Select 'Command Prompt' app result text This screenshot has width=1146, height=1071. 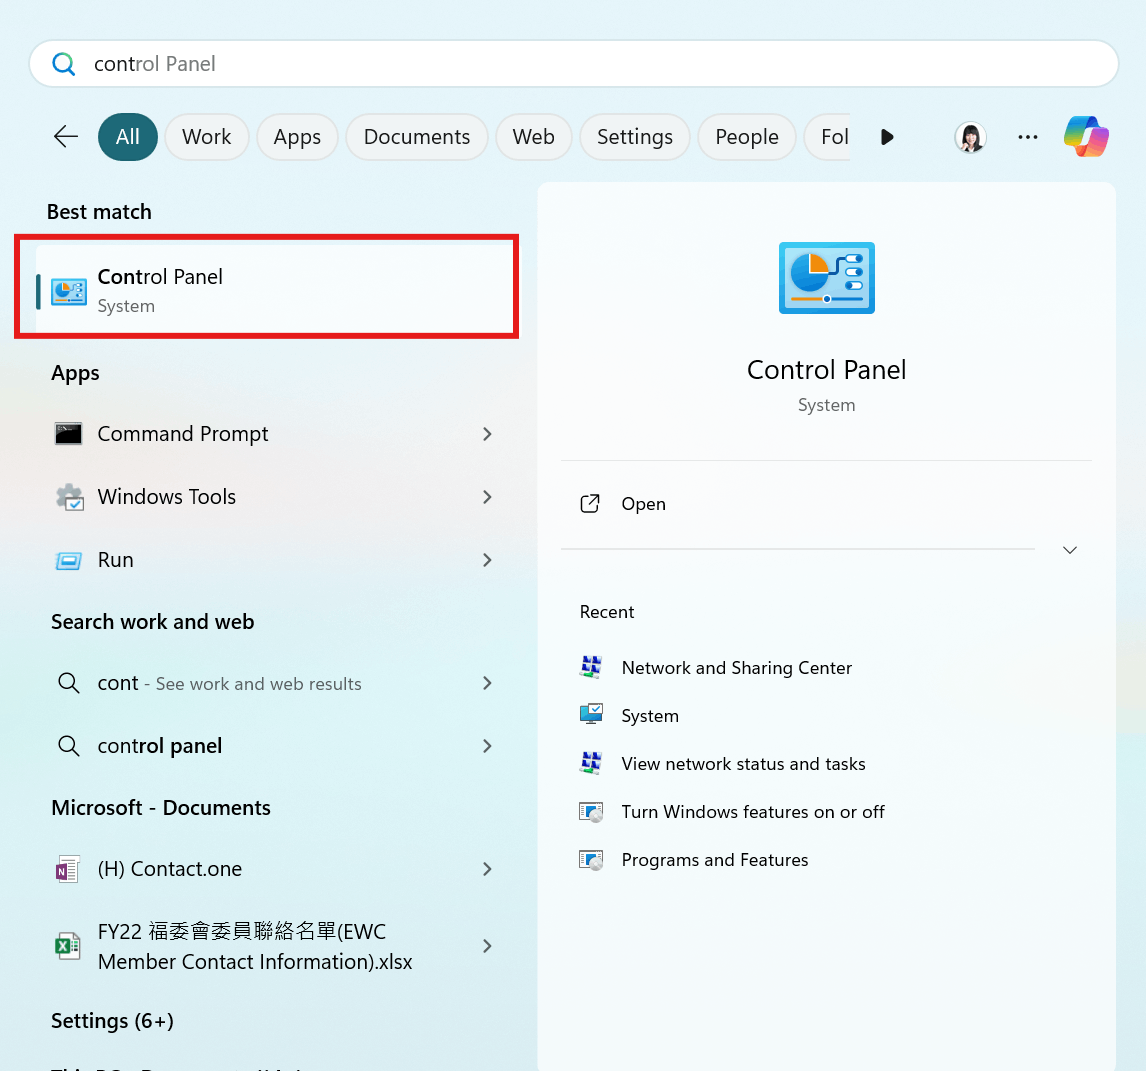point(183,434)
